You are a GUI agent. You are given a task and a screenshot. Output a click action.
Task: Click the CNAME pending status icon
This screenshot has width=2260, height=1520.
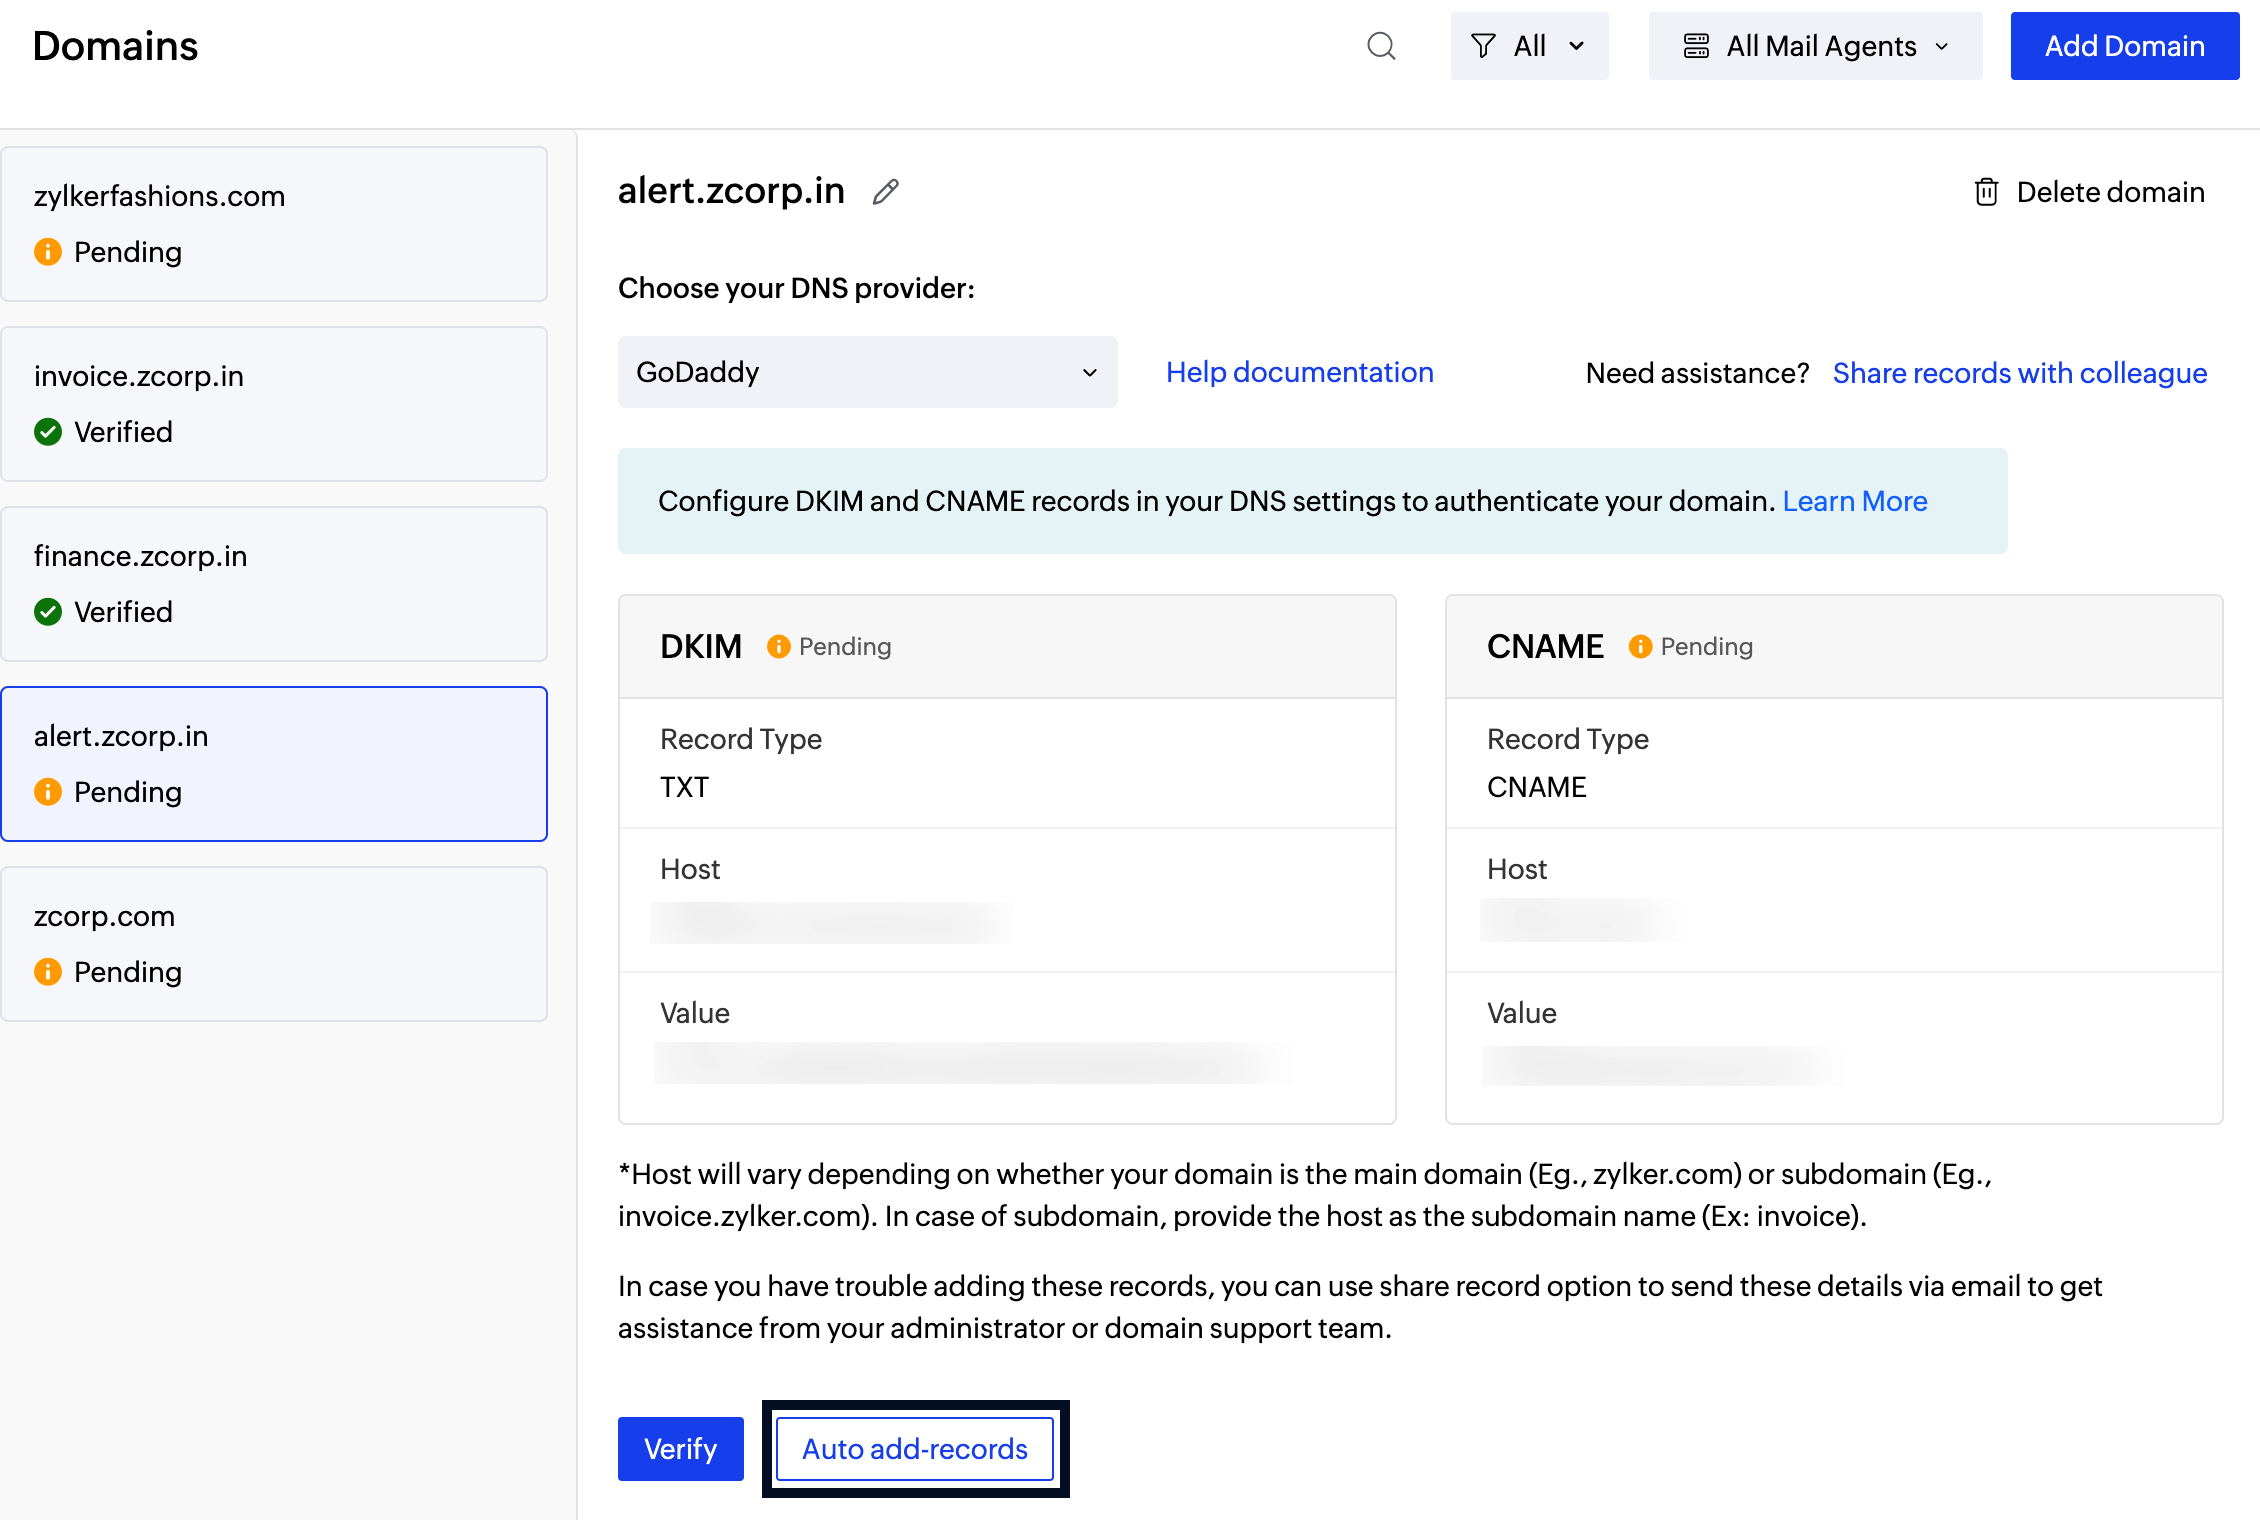tap(1640, 647)
